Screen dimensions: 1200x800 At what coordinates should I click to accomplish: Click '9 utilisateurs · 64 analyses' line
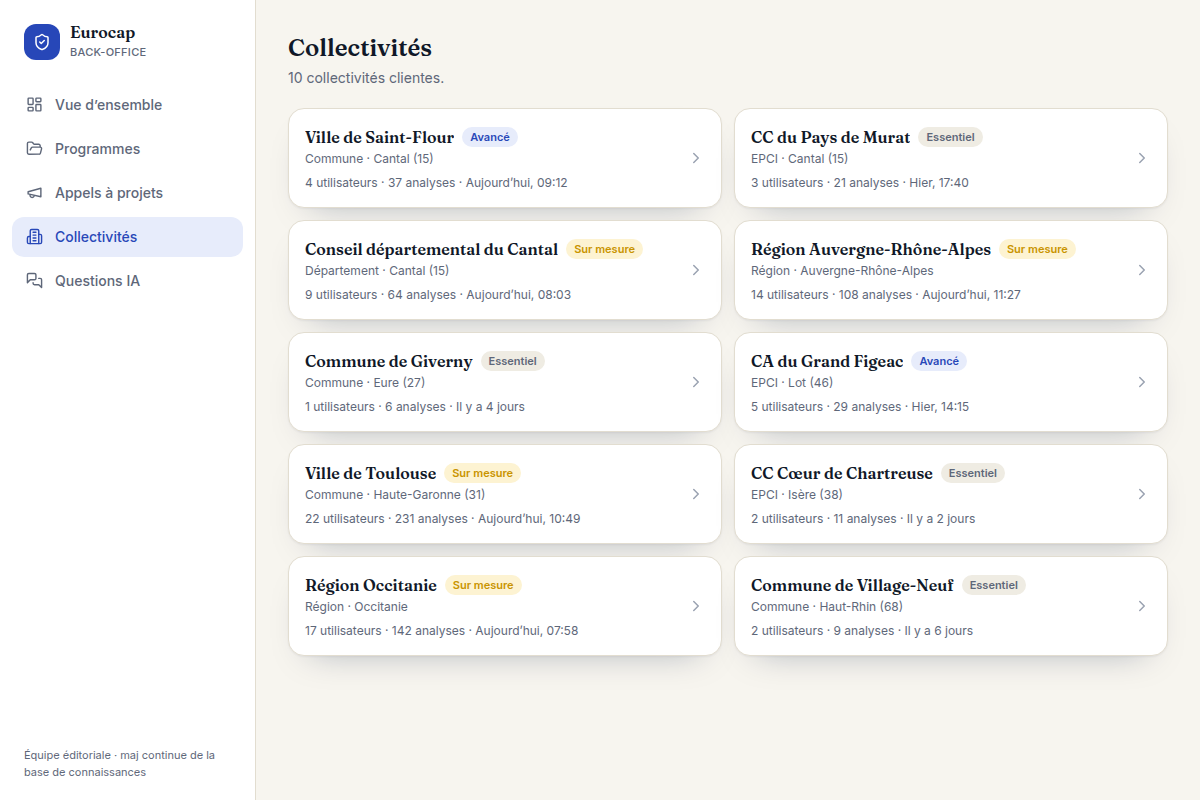click(438, 295)
